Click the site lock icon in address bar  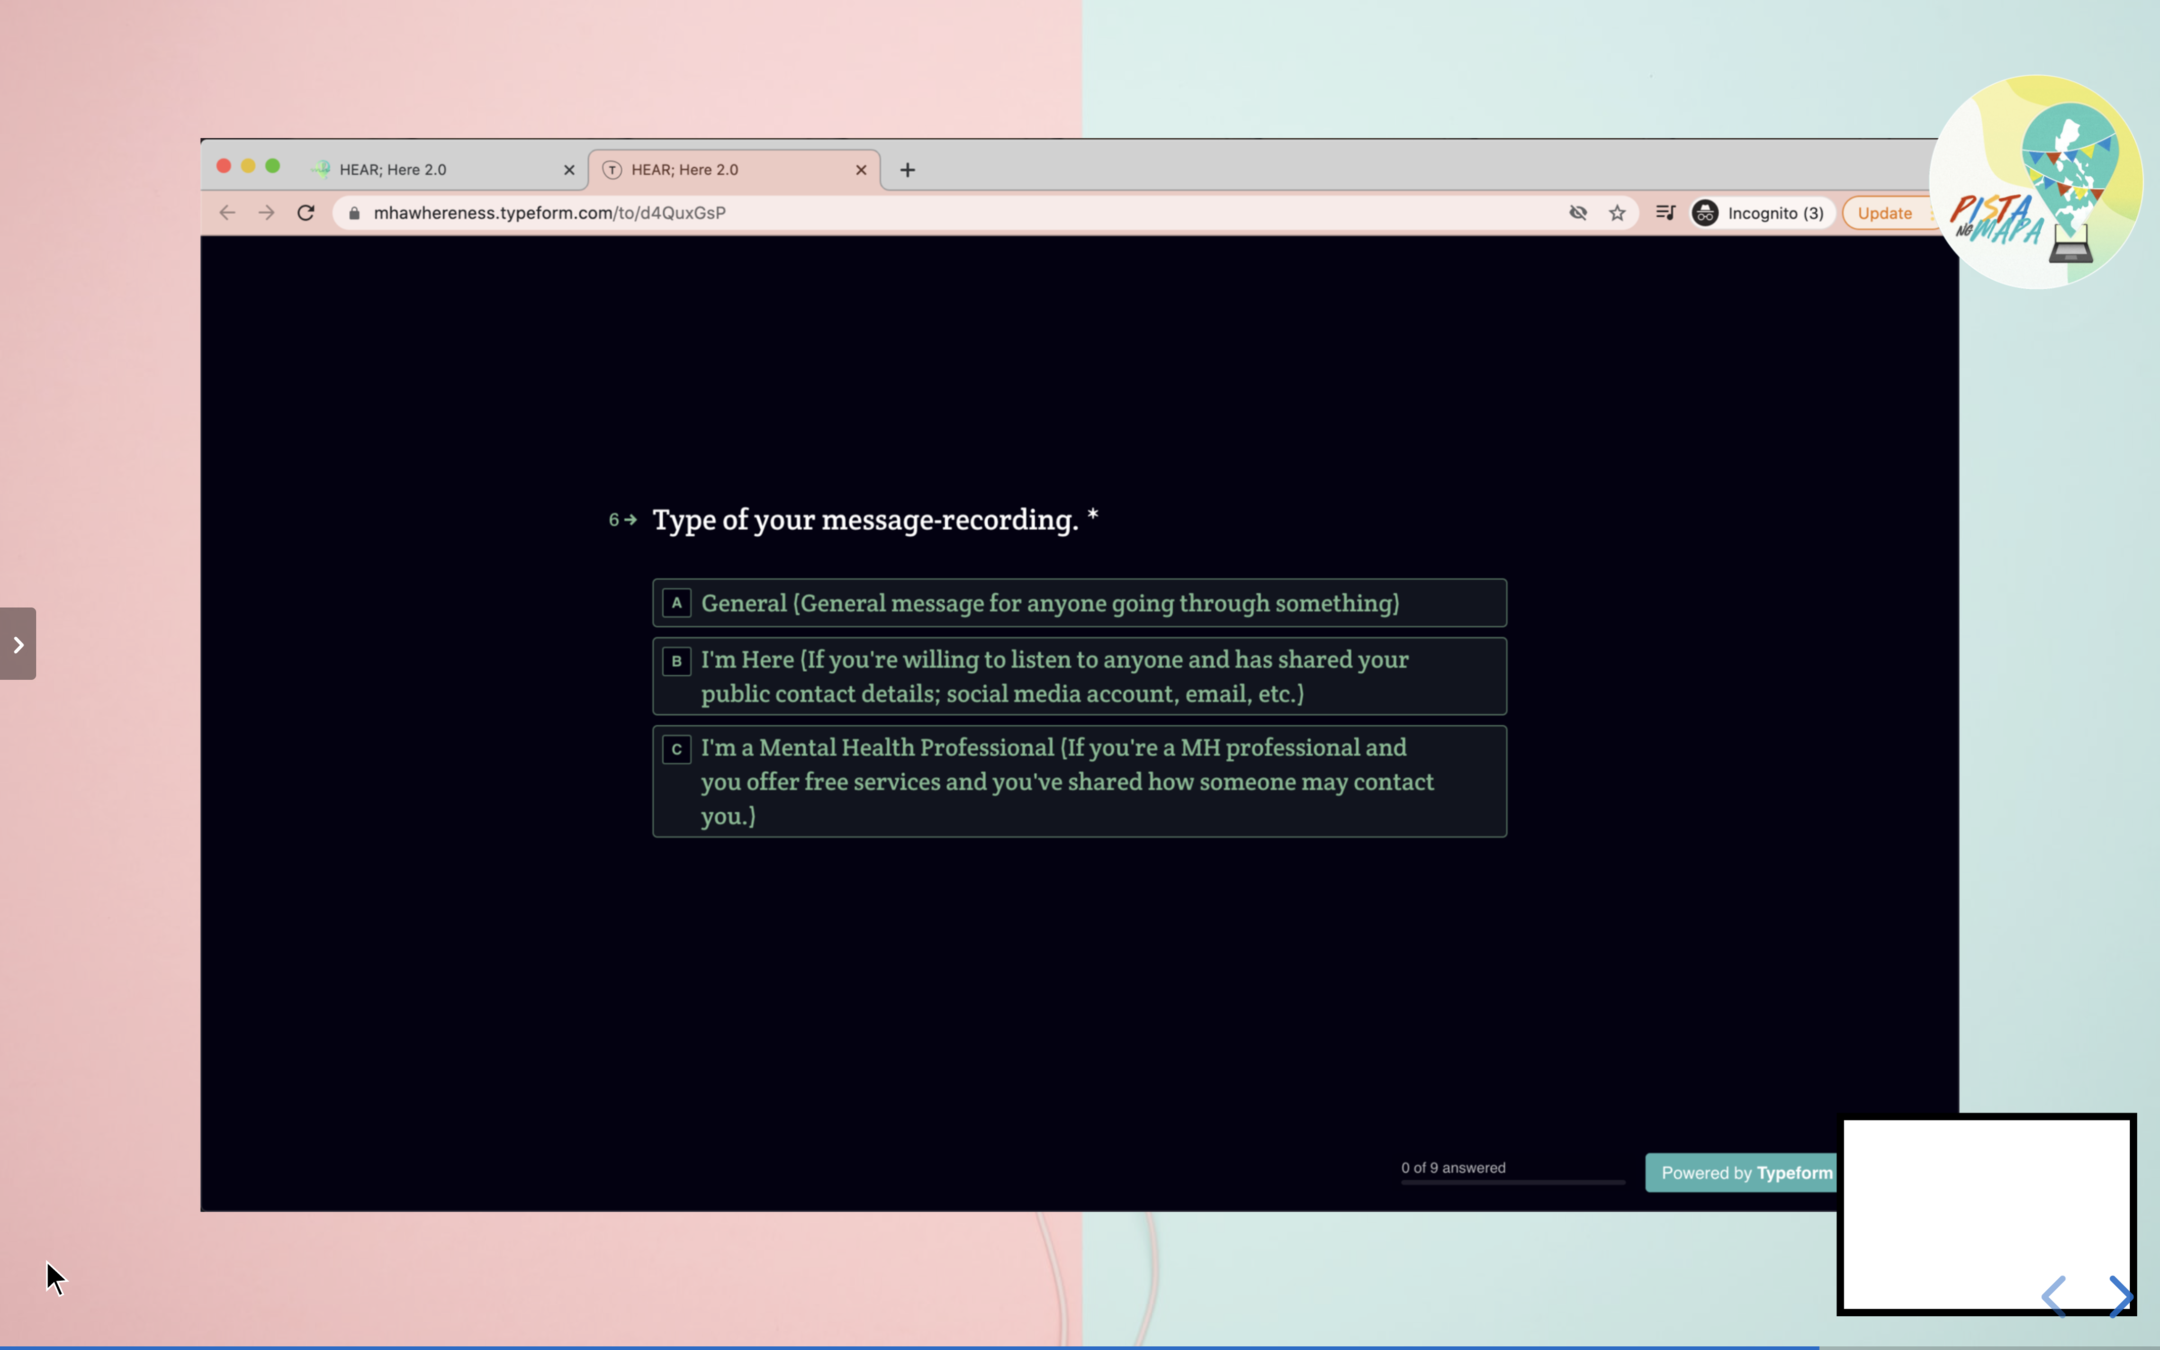click(354, 213)
